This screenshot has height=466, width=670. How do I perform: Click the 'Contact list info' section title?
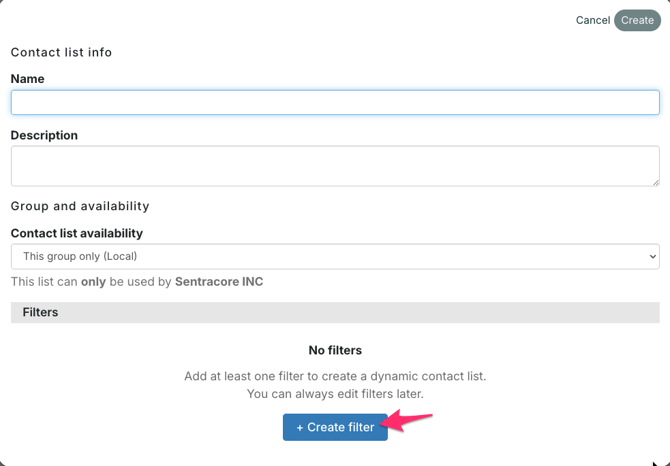(61, 52)
